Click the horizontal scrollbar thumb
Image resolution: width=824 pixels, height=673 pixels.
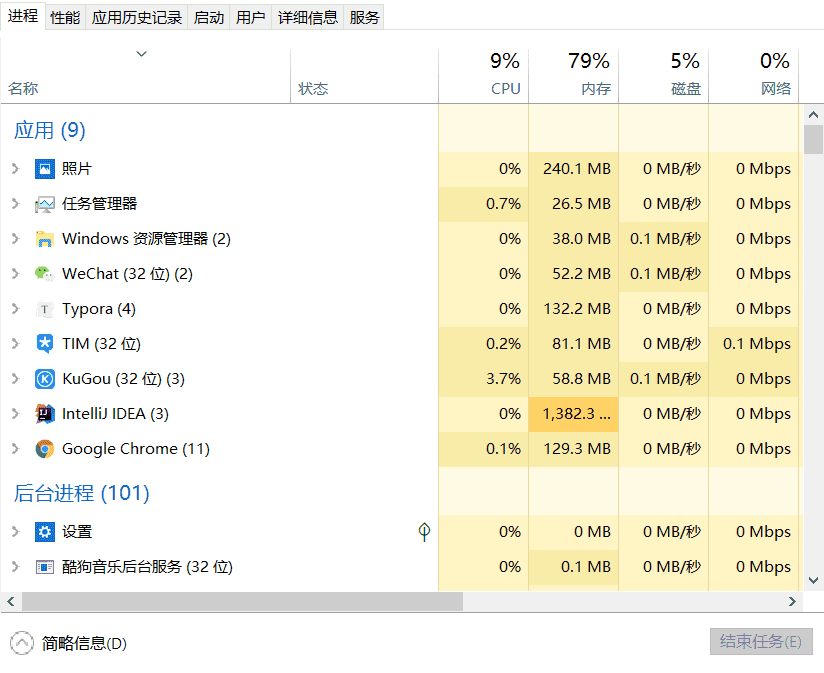pos(240,602)
